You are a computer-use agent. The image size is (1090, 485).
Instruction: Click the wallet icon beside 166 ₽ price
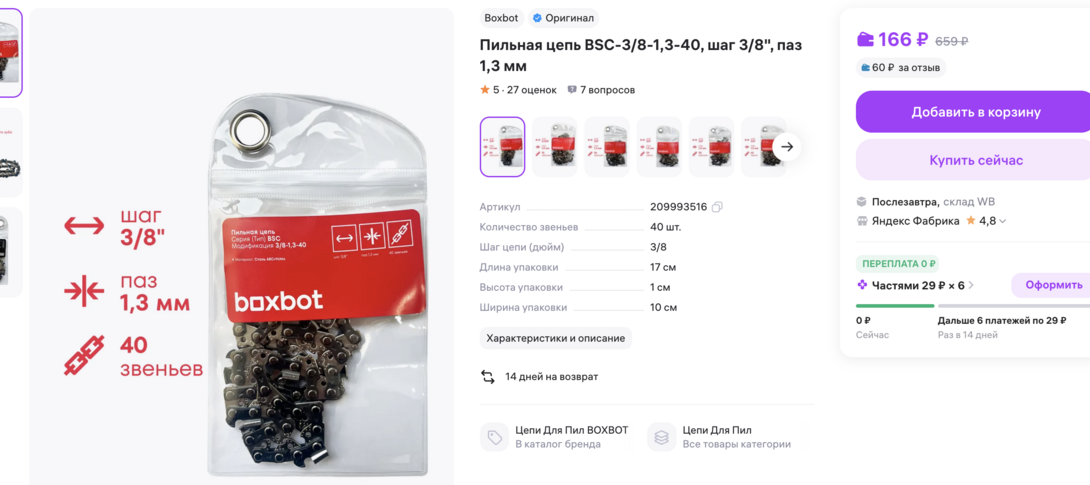point(865,40)
